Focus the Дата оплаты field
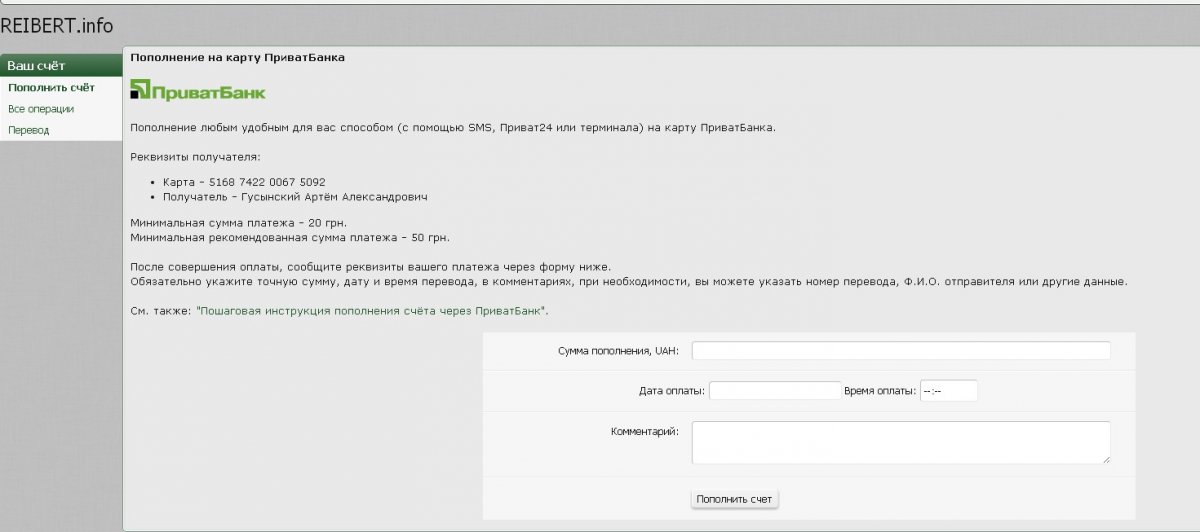This screenshot has height=532, width=1200. pos(775,391)
